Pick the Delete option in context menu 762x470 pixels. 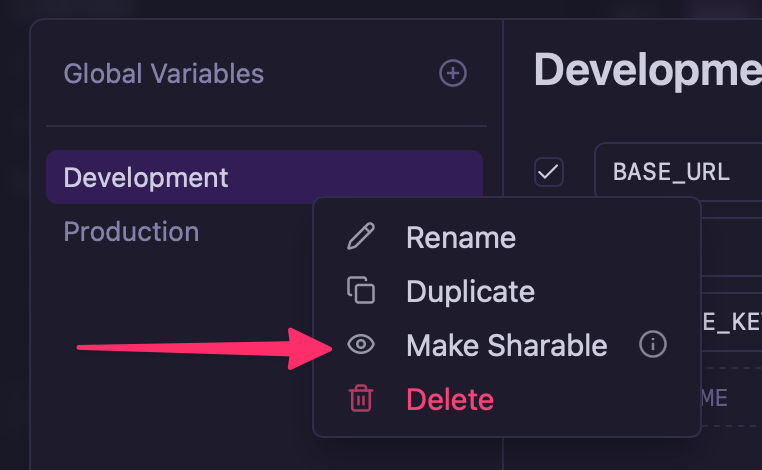point(450,399)
